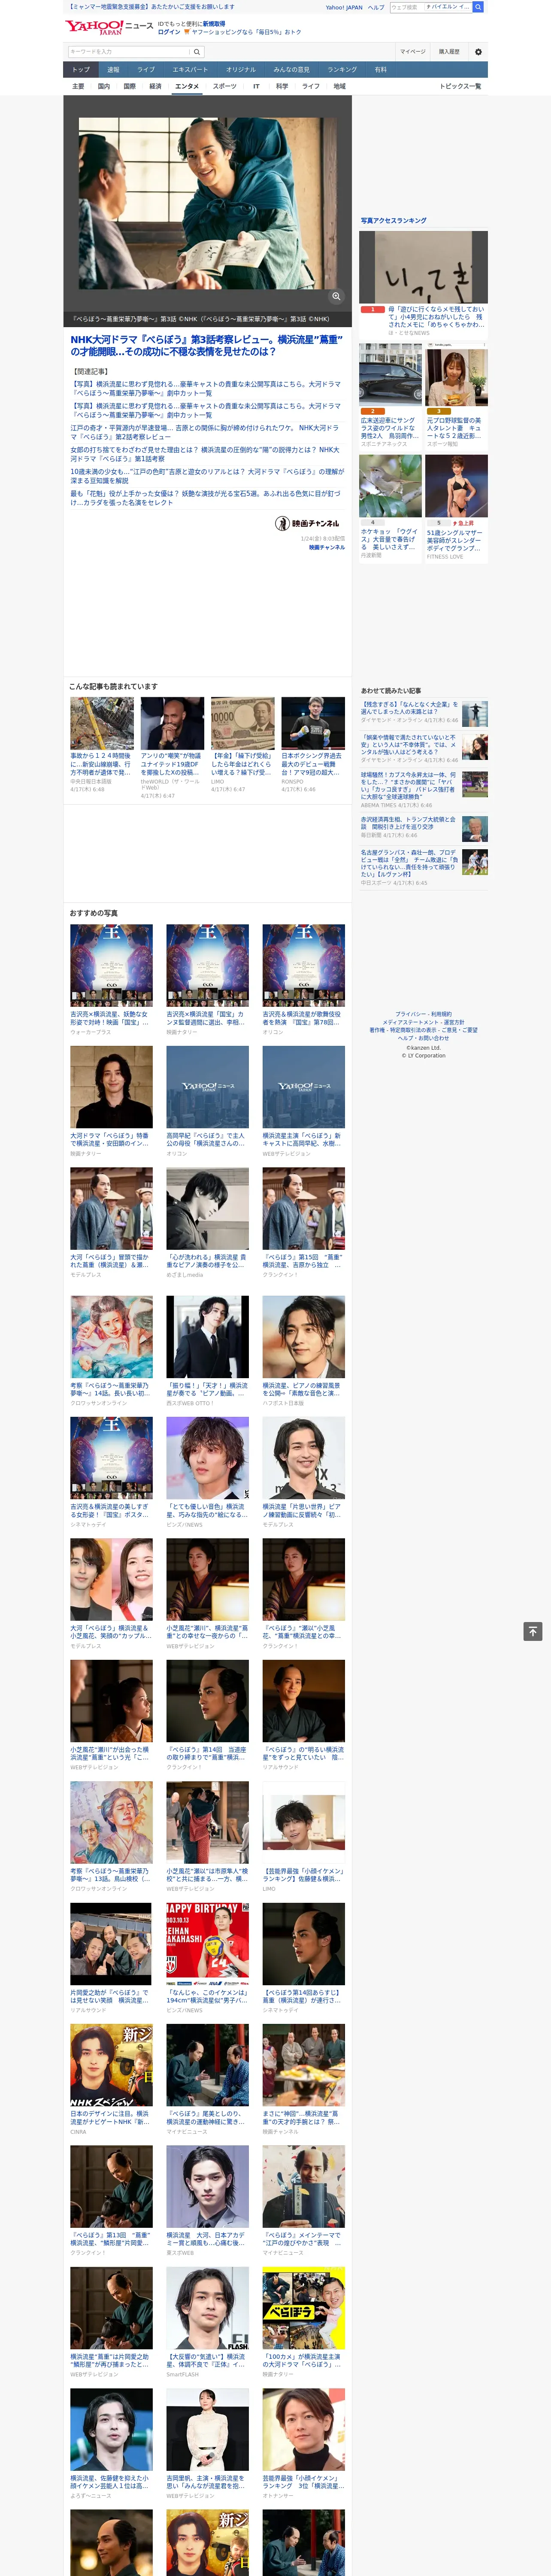Select the IT category

(256, 86)
